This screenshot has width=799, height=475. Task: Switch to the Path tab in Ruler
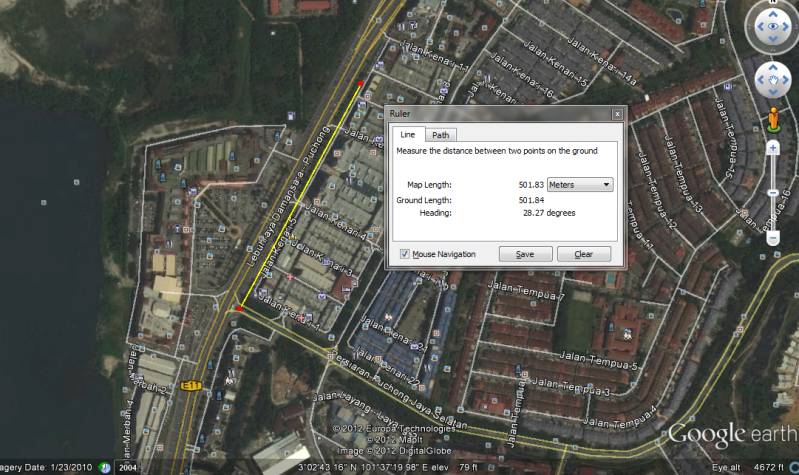441,135
